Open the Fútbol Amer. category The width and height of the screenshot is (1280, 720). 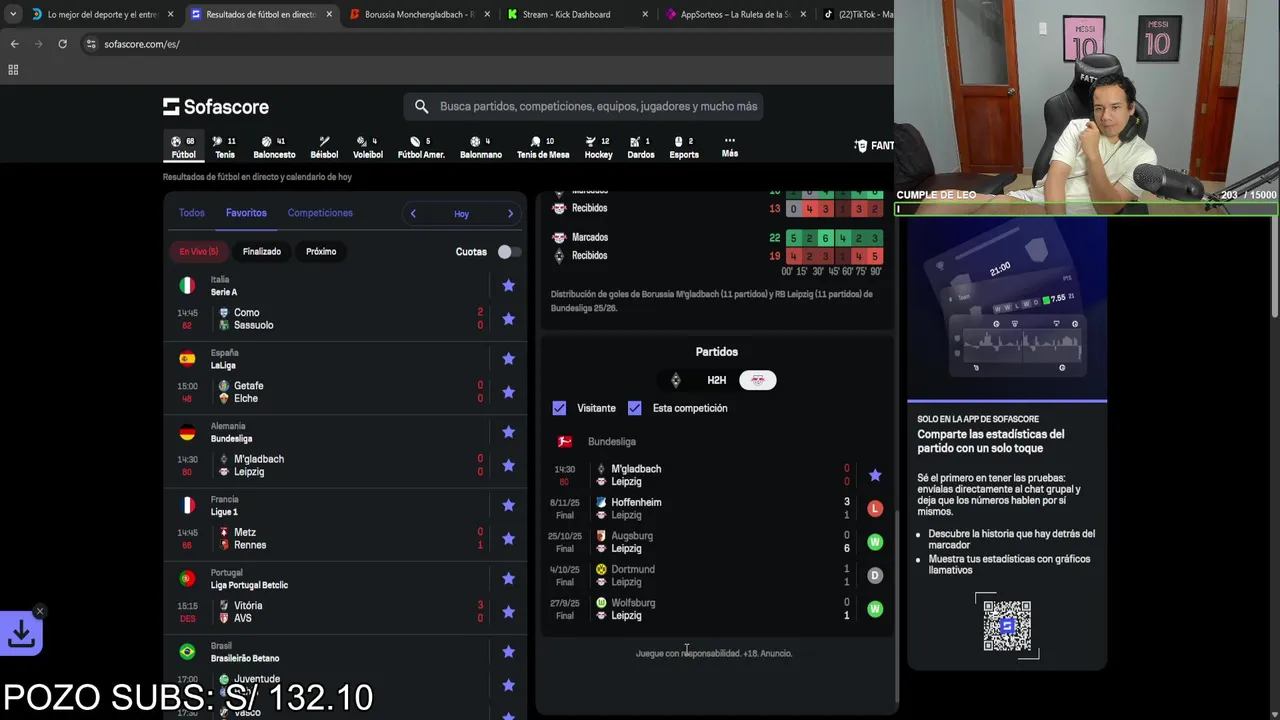[421, 147]
